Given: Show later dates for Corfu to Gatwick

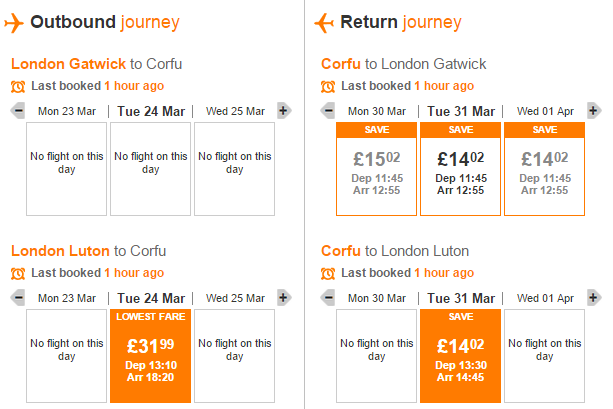Looking at the screenshot, I should click(x=594, y=111).
